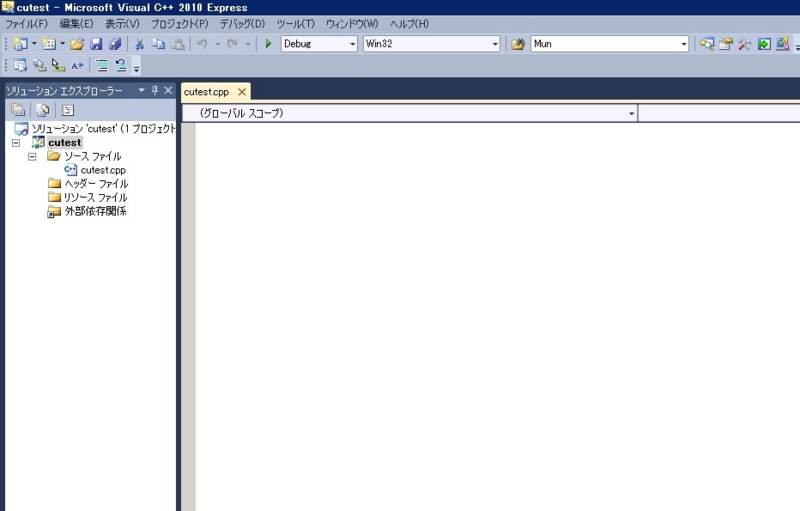Open Solution Explorer from the toolbar icon

click(707, 44)
